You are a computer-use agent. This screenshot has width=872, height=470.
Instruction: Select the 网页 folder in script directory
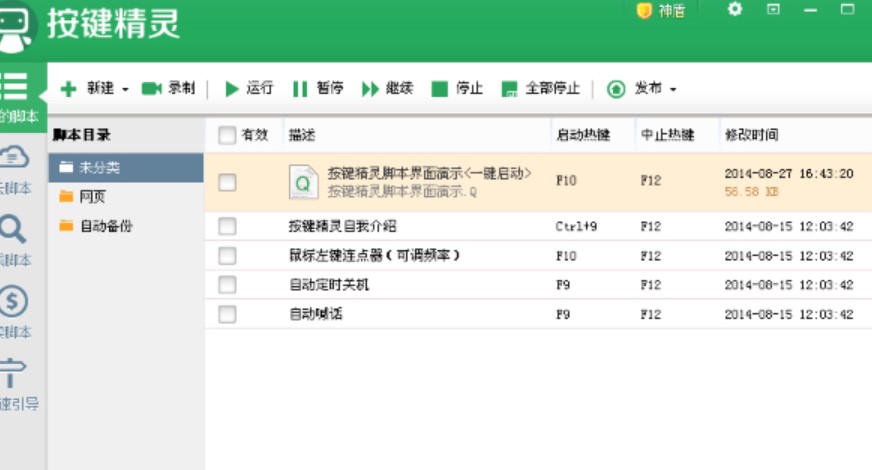[92, 196]
